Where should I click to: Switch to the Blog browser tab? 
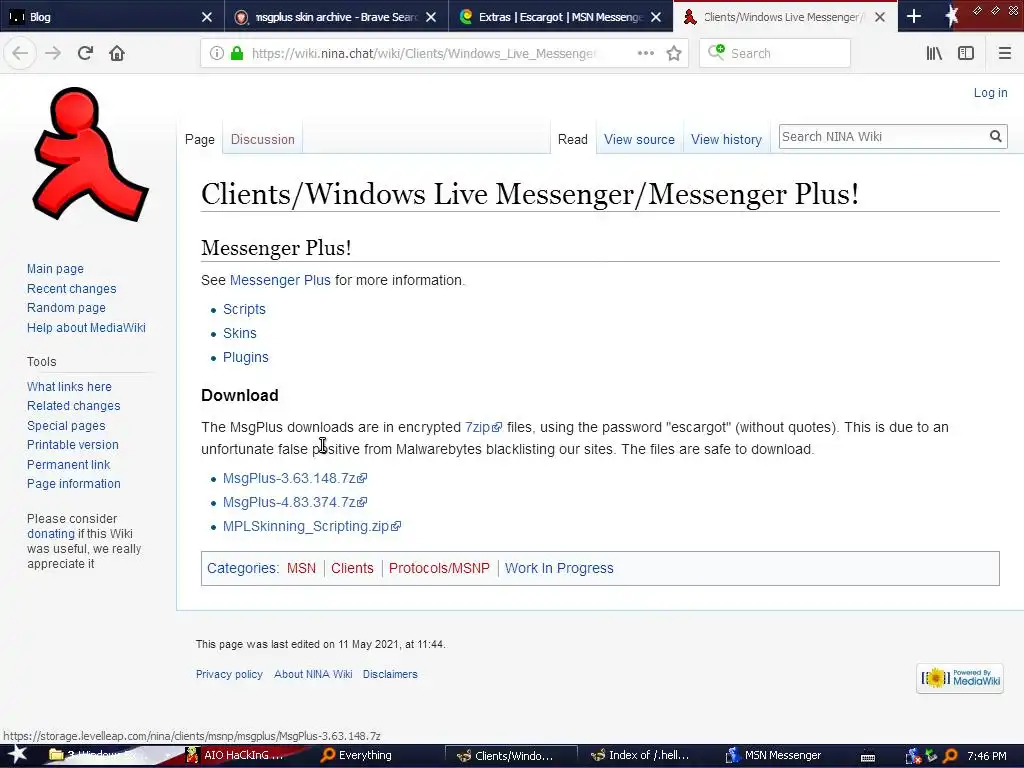(x=112, y=17)
